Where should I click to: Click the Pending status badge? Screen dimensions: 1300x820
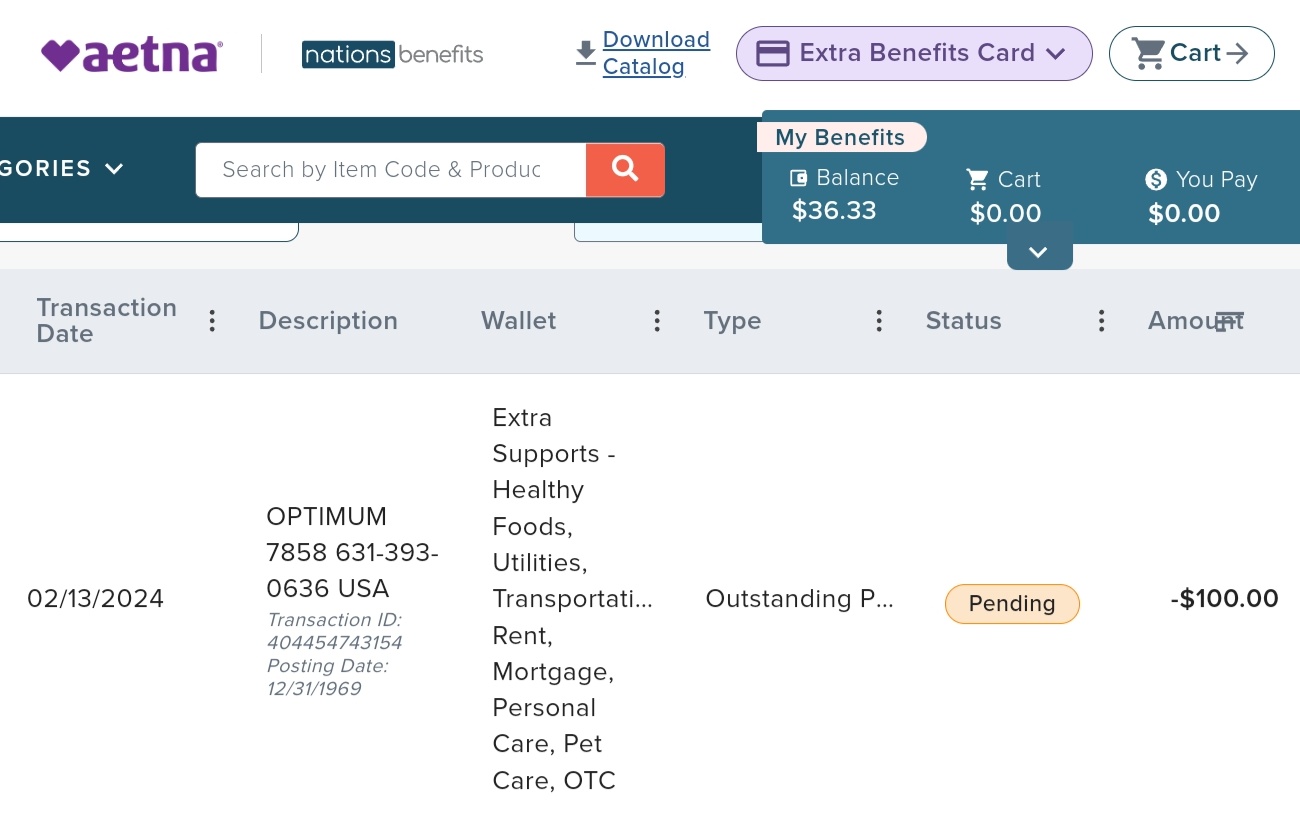pos(1012,604)
